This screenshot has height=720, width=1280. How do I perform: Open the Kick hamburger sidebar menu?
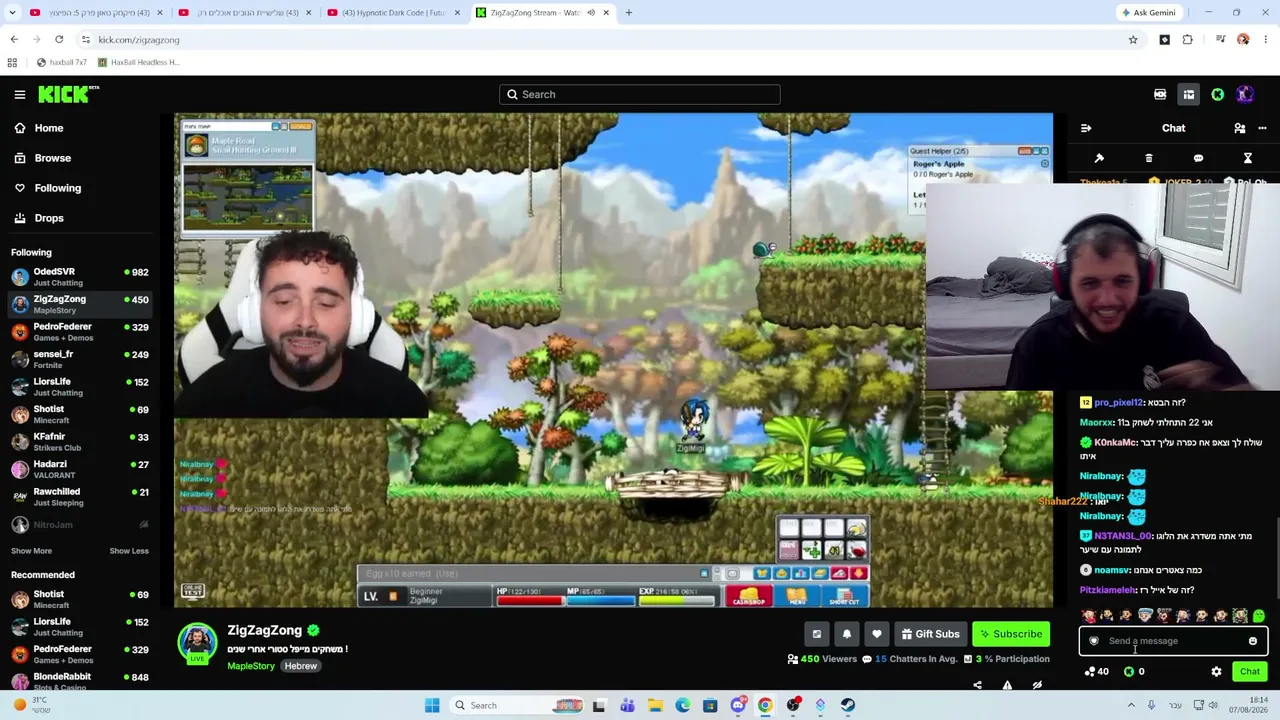(20, 94)
